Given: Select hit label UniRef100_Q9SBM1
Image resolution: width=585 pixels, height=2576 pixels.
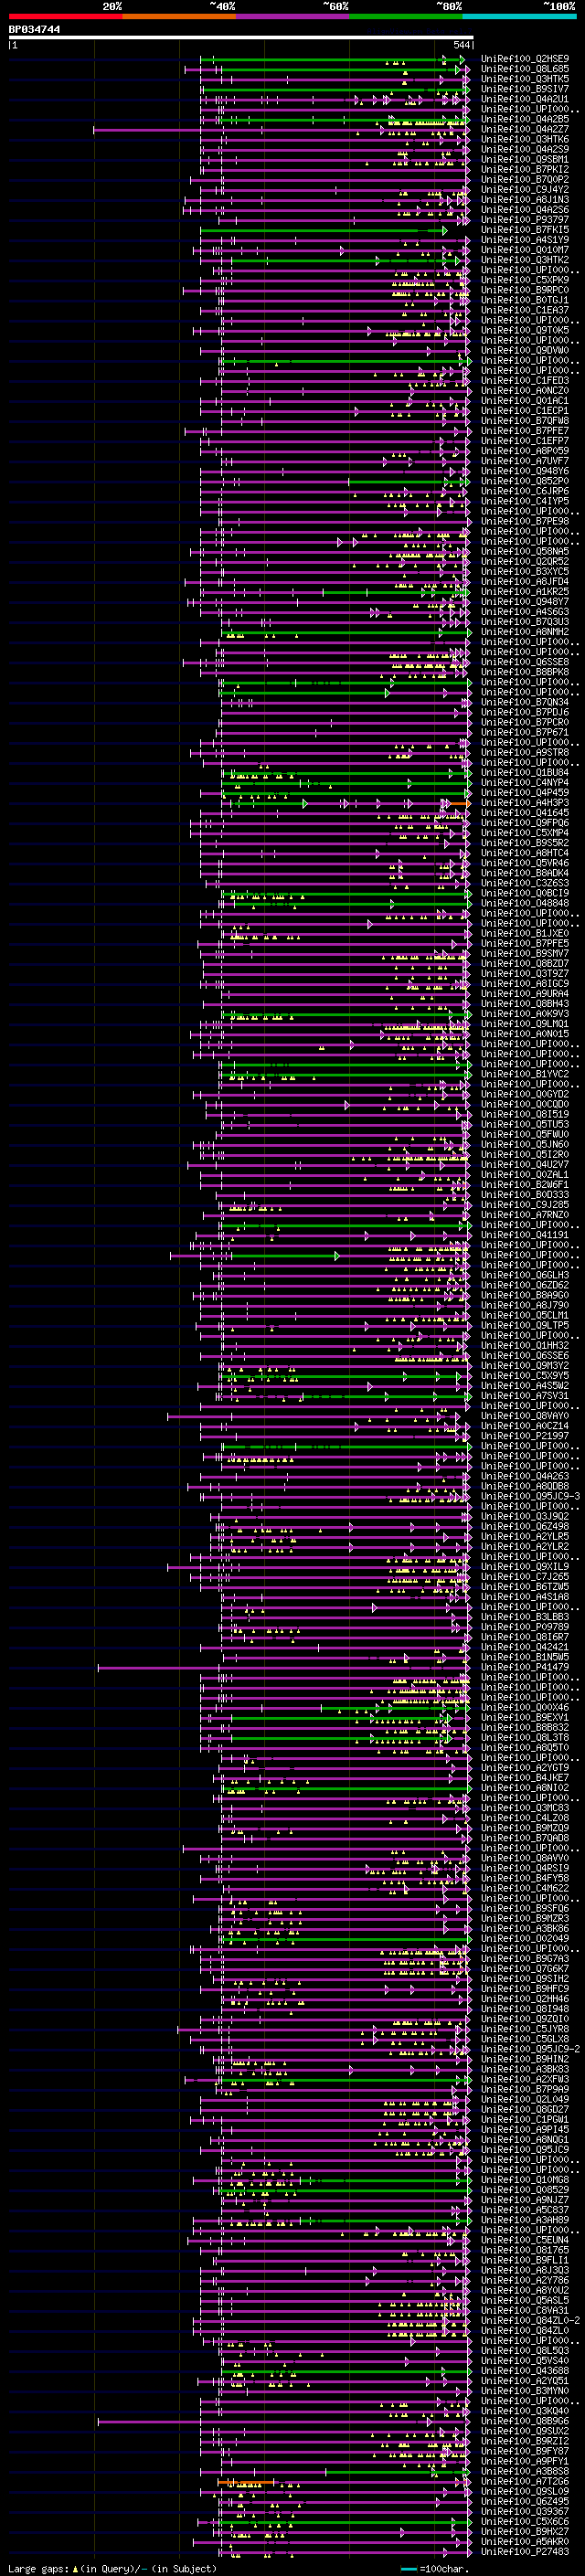Looking at the screenshot, I should point(524,159).
